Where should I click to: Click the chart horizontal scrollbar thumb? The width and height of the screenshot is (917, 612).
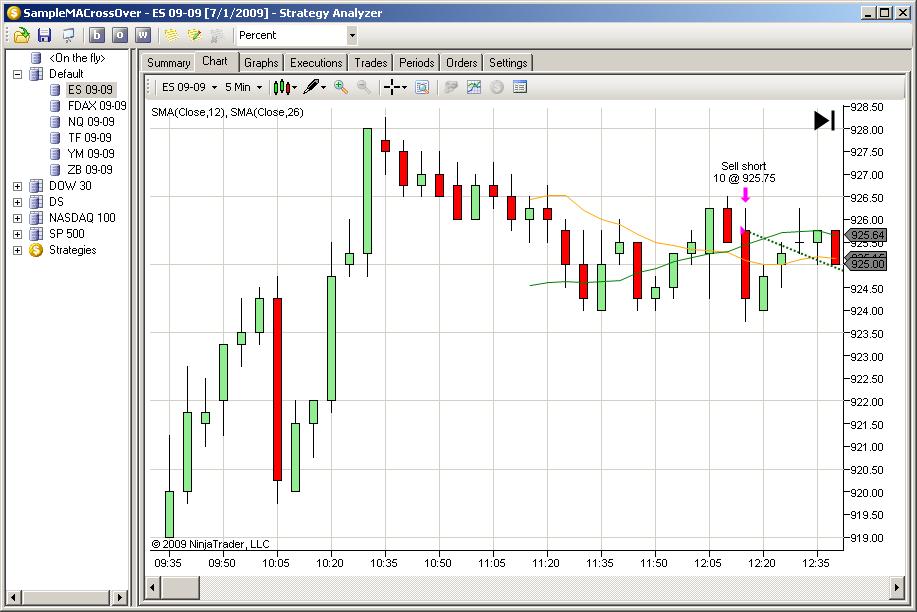point(180,587)
